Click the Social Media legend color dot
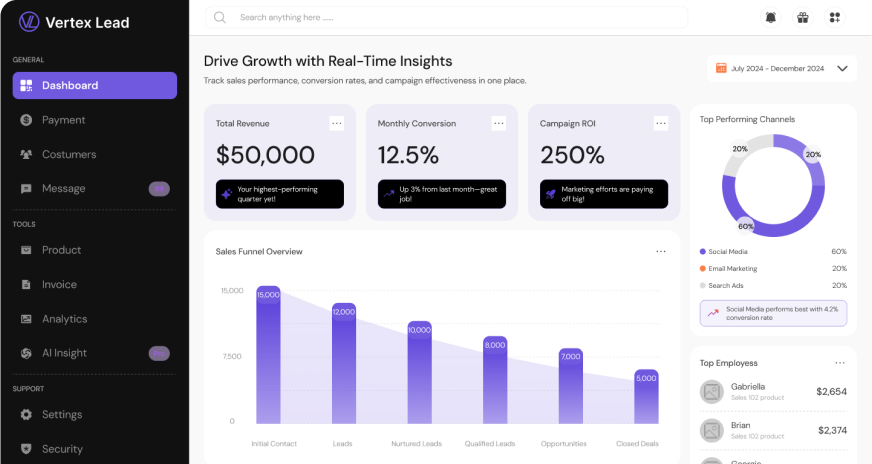The width and height of the screenshot is (872, 464). 703,252
